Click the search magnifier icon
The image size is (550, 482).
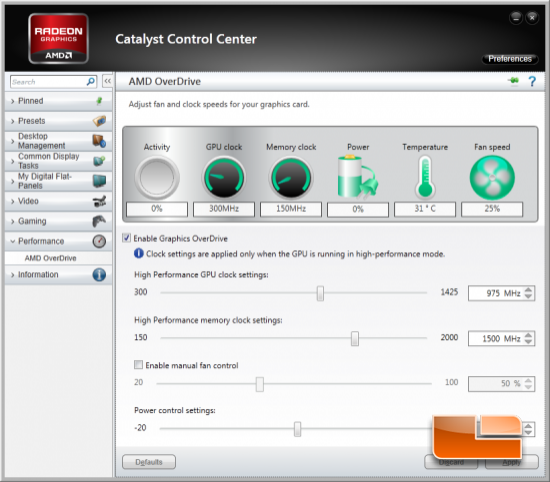(x=90, y=82)
